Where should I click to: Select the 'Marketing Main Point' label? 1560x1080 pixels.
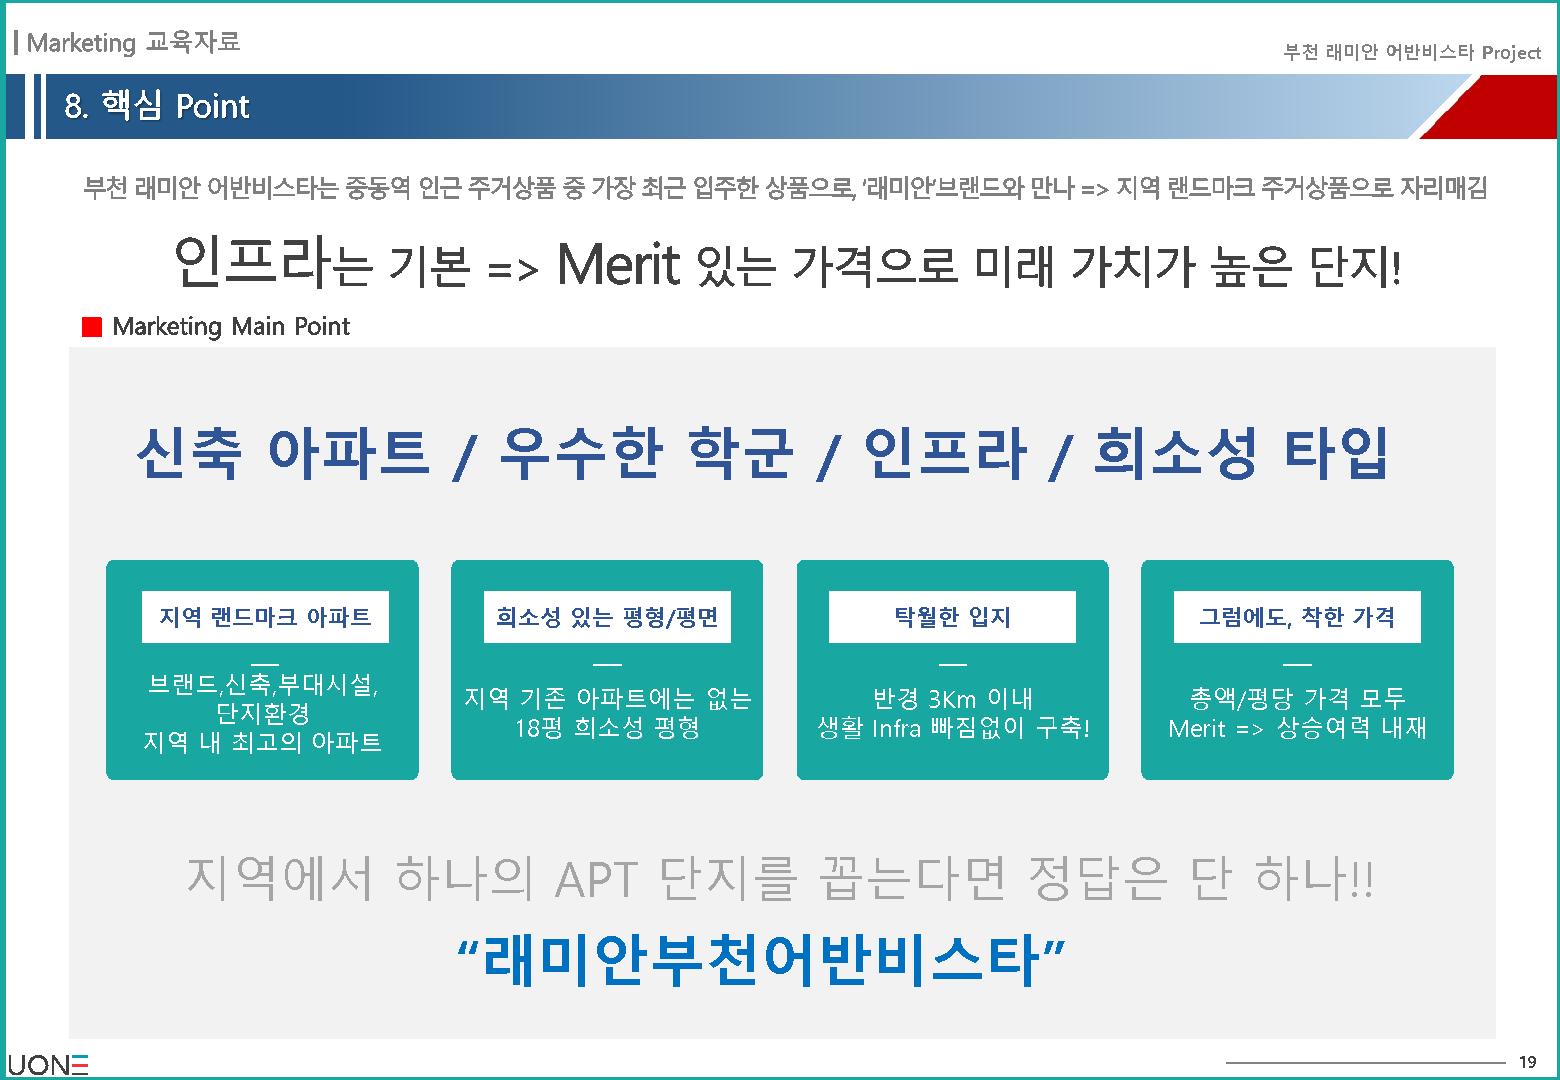click(231, 327)
